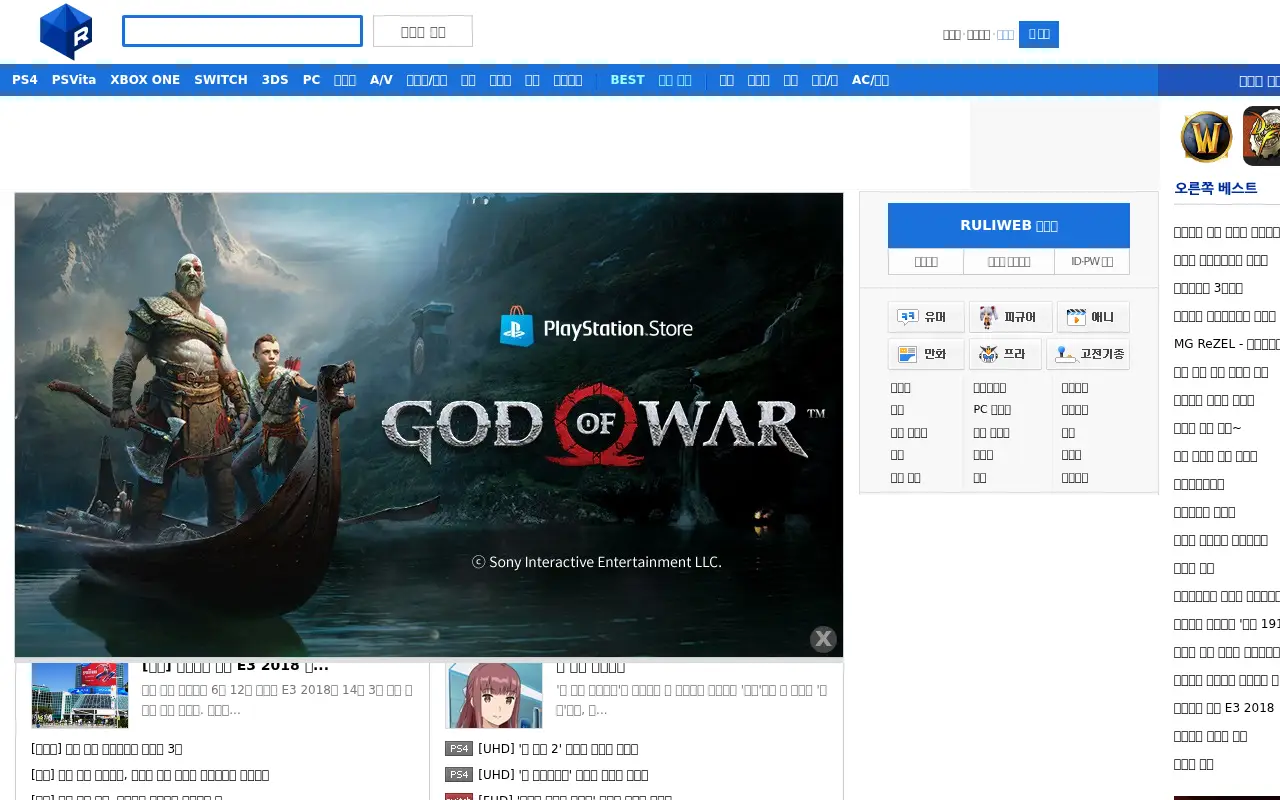Open the PSVita menu item

click(74, 80)
